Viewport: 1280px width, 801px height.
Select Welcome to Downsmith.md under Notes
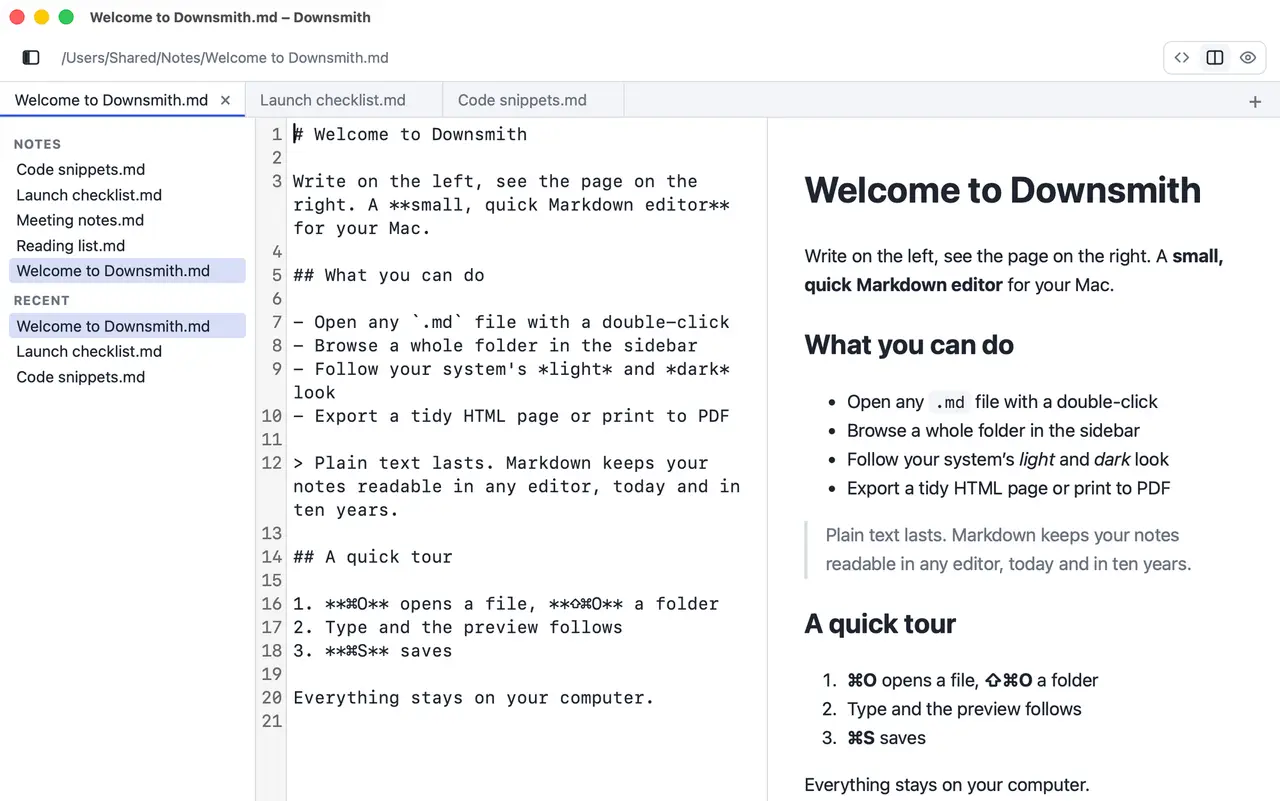[x=127, y=271]
